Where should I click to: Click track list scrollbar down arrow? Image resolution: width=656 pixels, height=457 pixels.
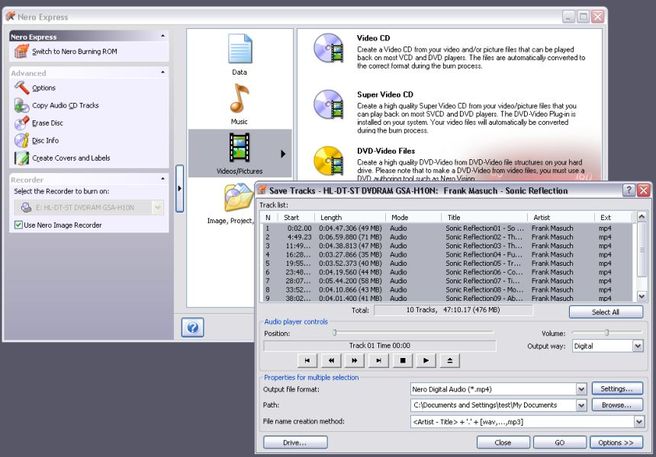642,296
